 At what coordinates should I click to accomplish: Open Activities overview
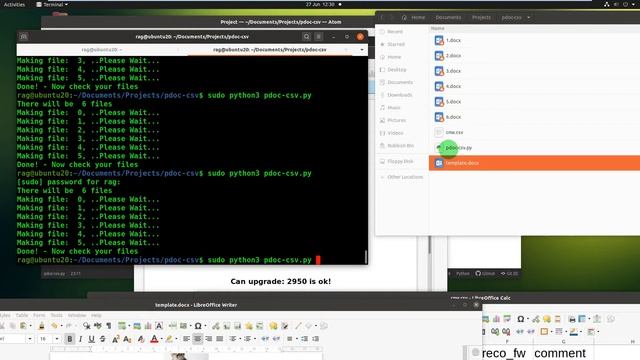click(x=14, y=4)
